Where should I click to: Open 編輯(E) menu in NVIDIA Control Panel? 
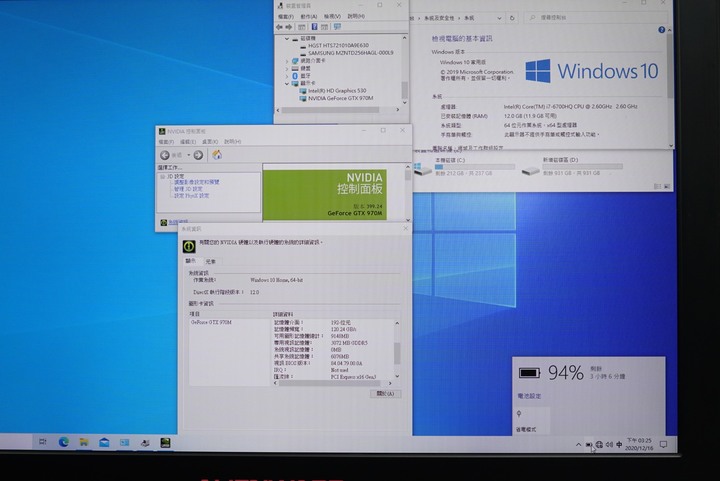[x=188, y=142]
